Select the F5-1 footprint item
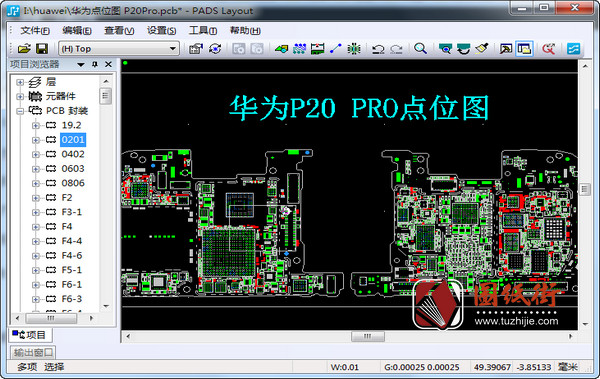Viewport: 600px width, 379px height. [72, 270]
